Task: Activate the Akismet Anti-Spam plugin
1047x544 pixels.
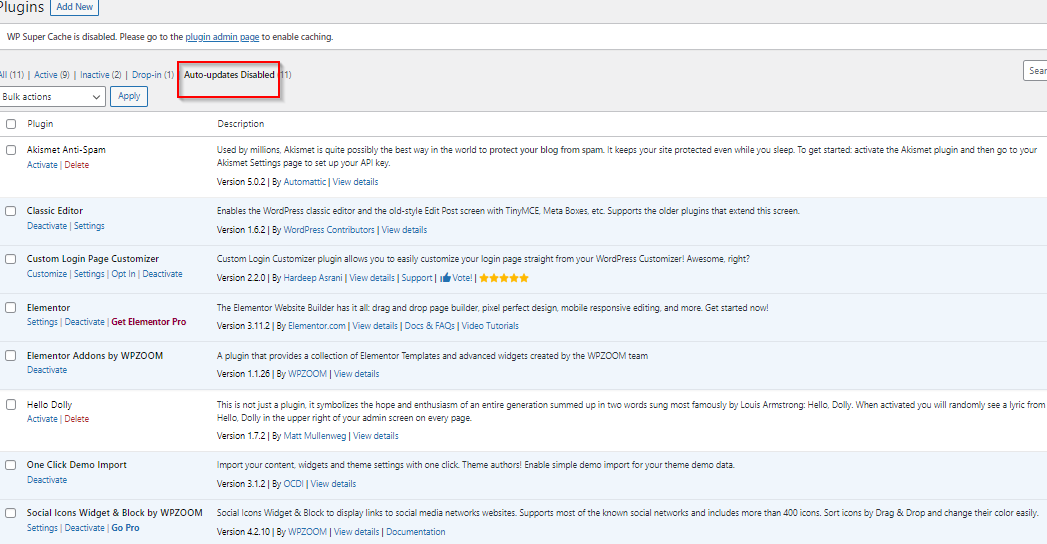Action: pyautogui.click(x=42, y=165)
